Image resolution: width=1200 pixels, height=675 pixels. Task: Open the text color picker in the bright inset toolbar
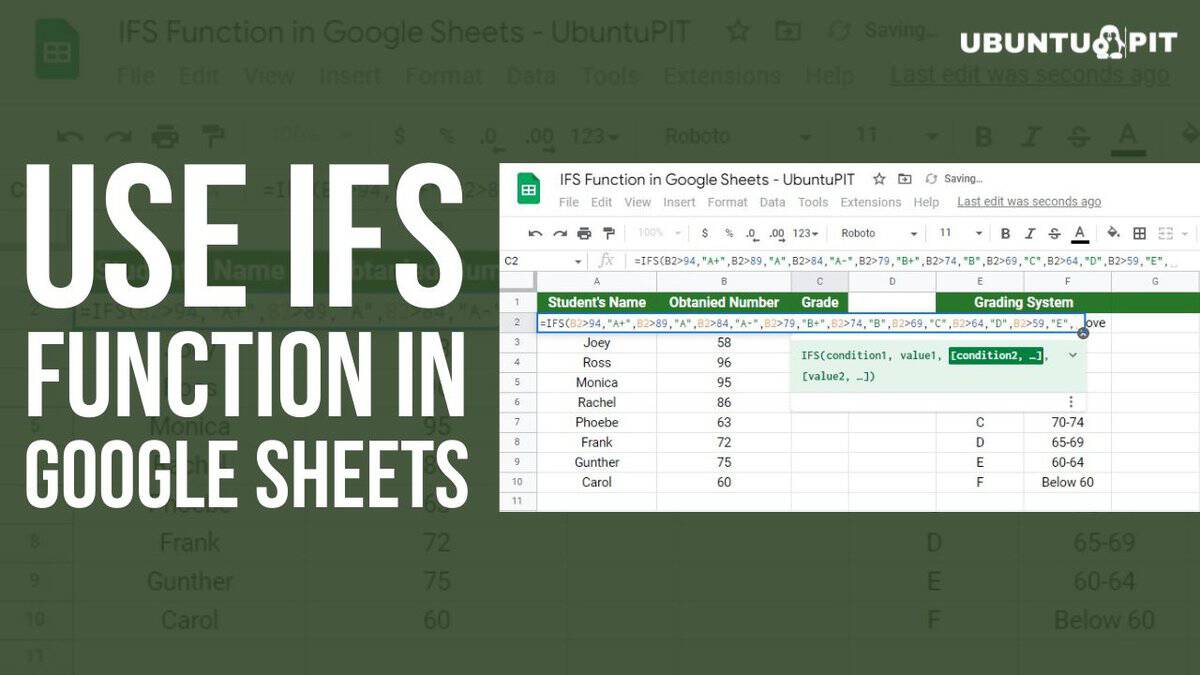[1080, 234]
